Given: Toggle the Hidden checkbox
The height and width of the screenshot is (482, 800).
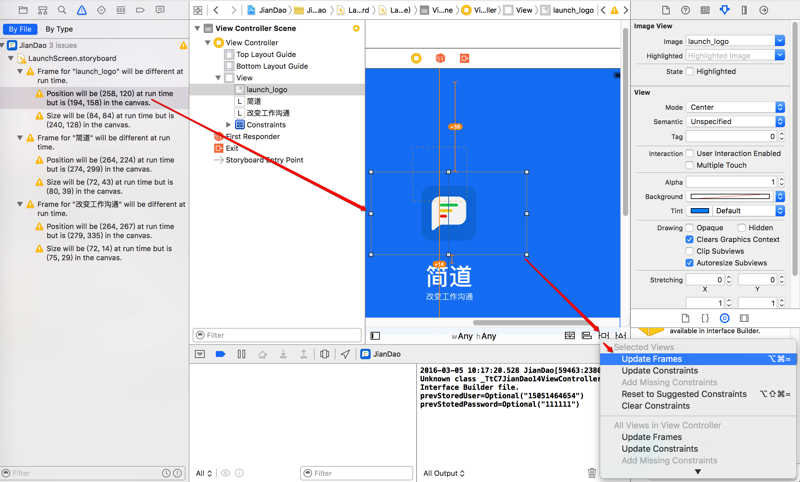Looking at the screenshot, I should pyautogui.click(x=741, y=227).
